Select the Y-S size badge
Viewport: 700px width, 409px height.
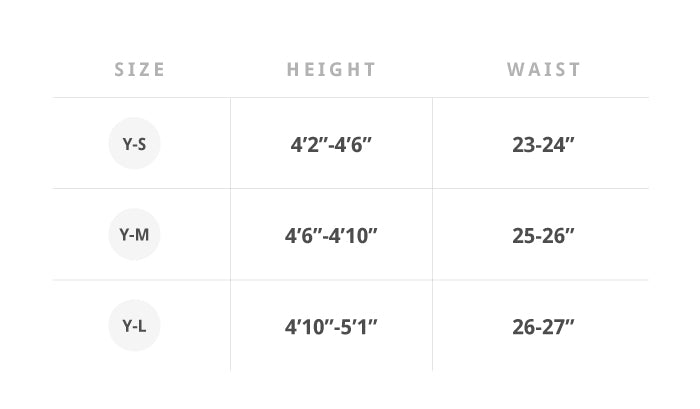(x=134, y=143)
